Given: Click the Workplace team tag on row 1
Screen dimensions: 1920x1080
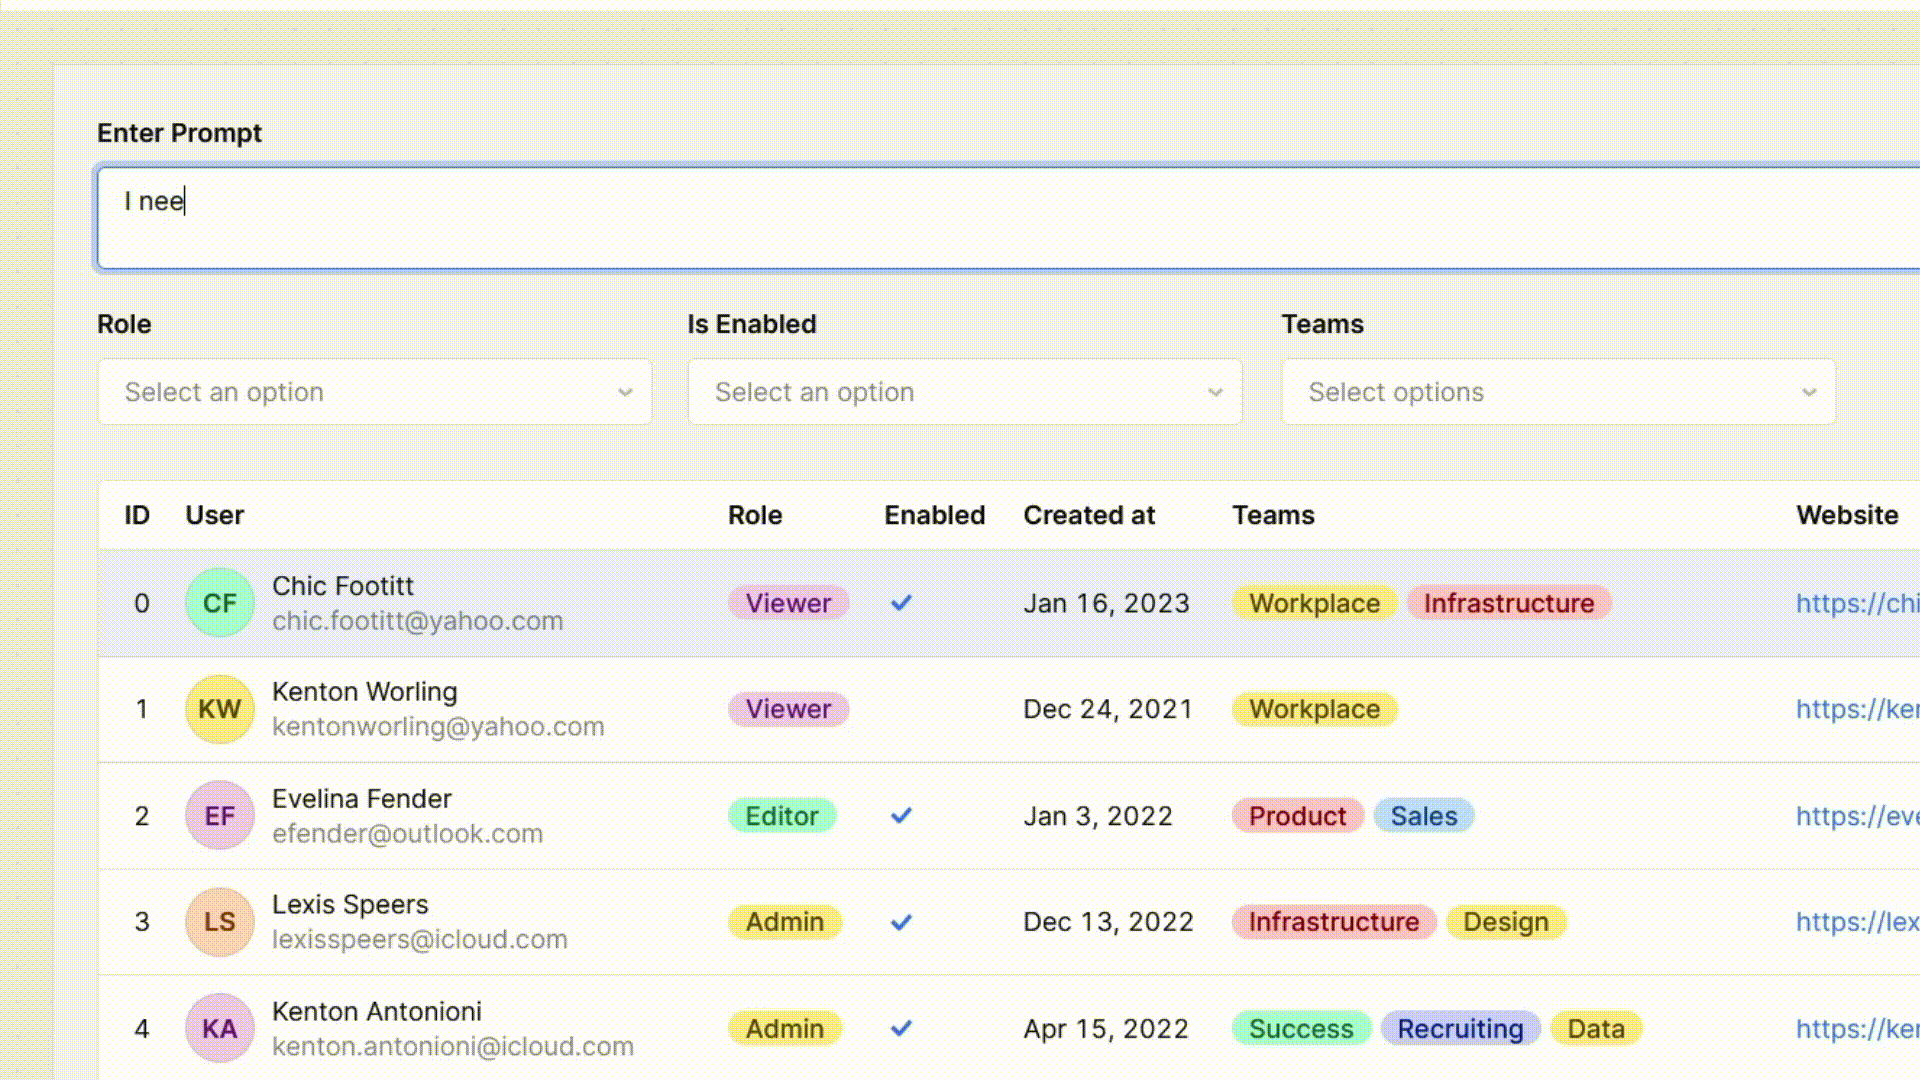Looking at the screenshot, I should [x=1313, y=708].
